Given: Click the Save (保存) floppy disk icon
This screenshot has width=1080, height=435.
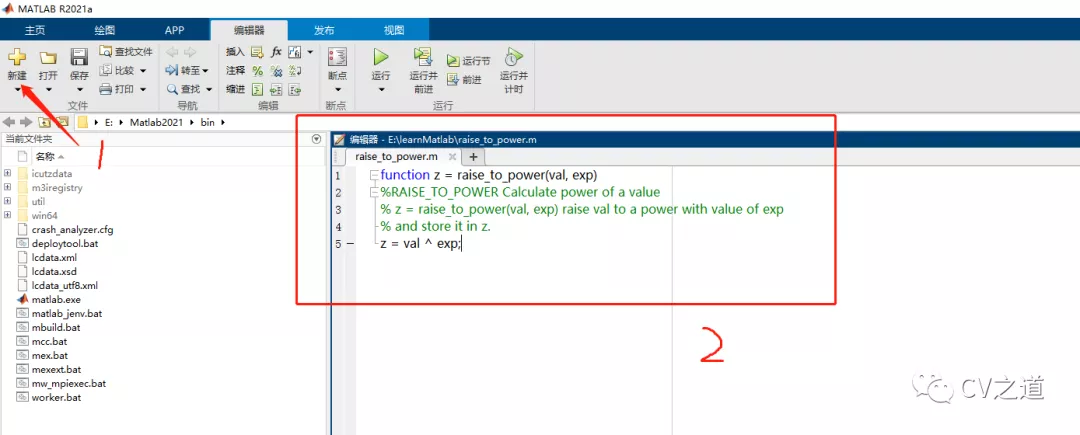Looking at the screenshot, I should [79, 57].
